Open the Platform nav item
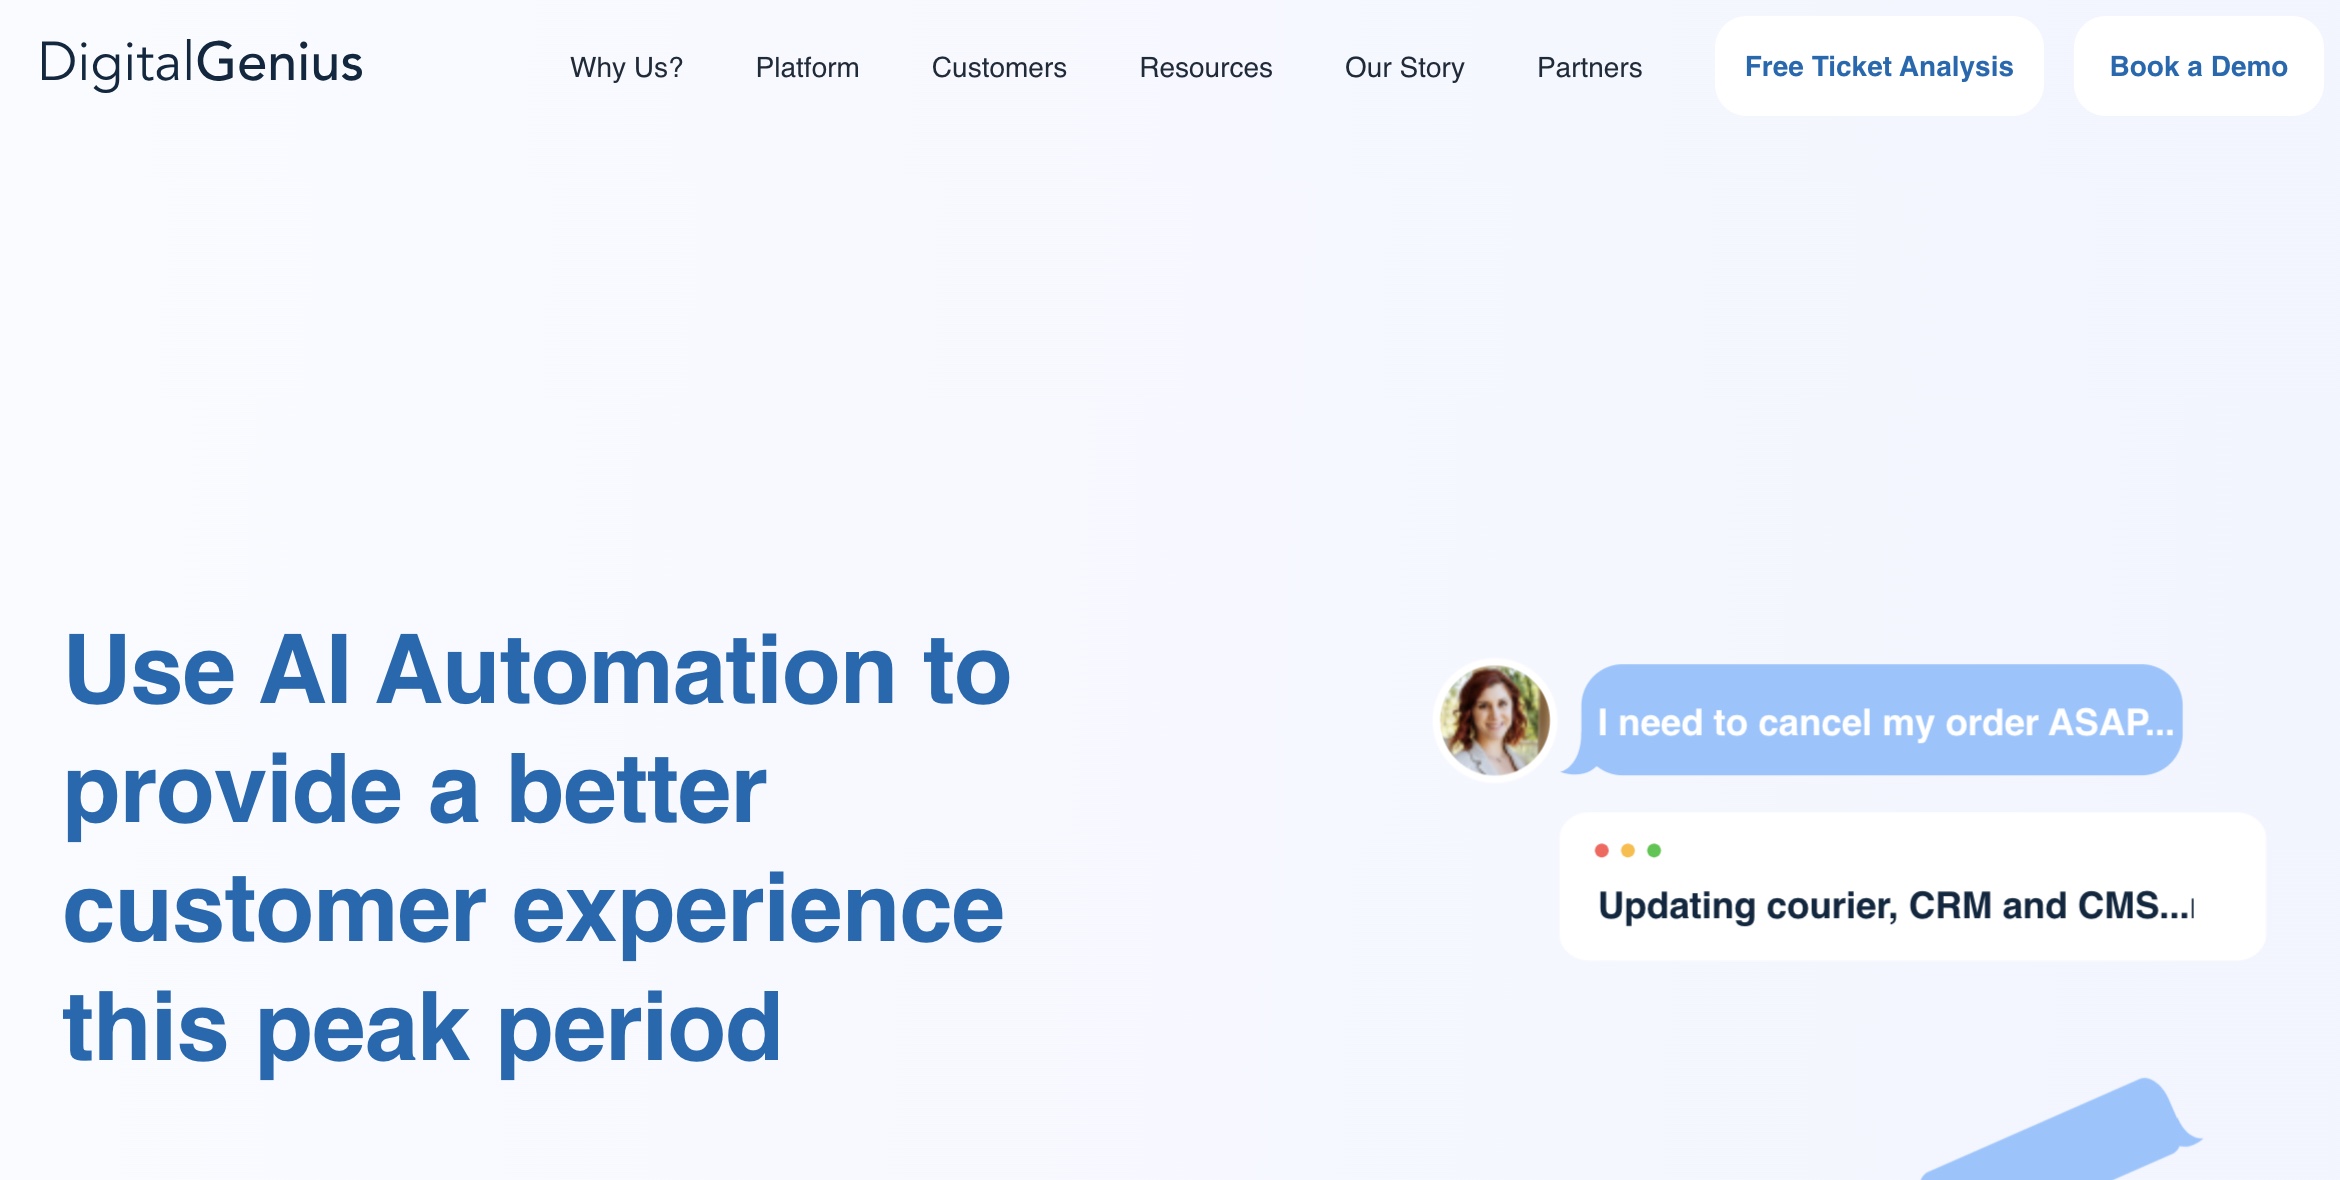The width and height of the screenshot is (2340, 1180). 807,67
